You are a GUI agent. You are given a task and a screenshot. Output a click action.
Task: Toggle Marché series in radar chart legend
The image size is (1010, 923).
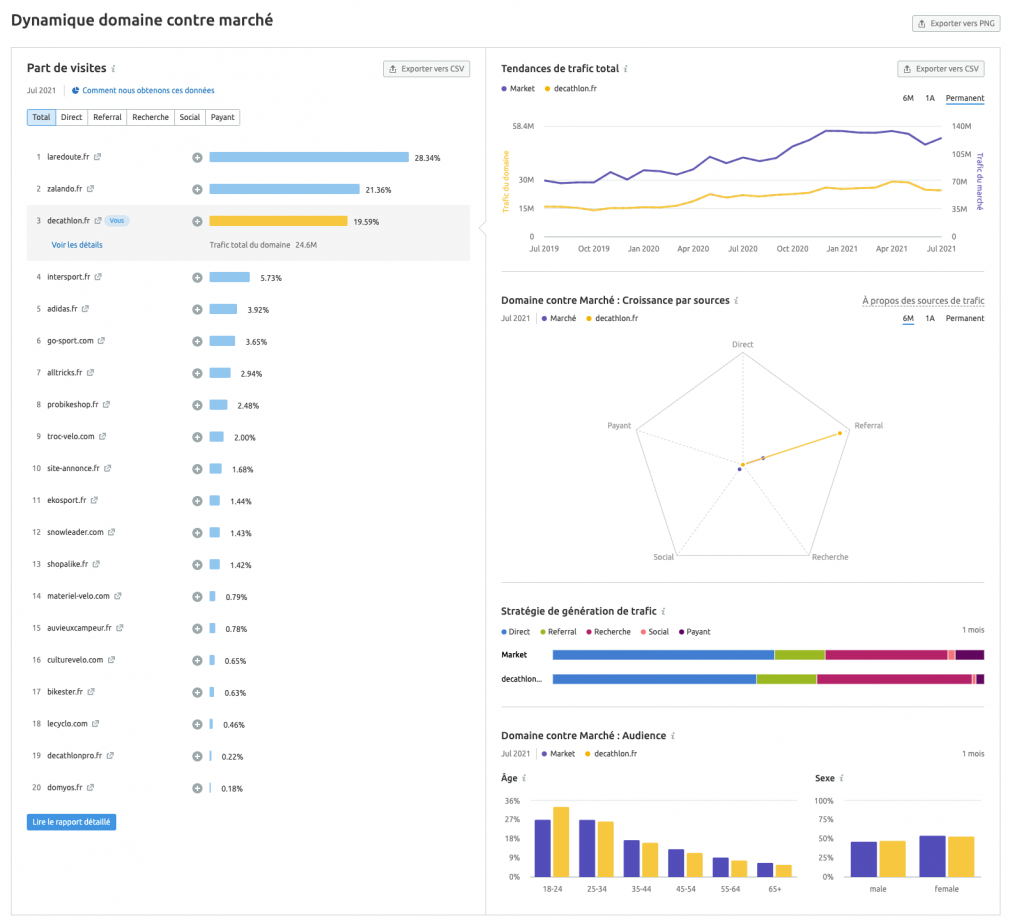click(x=559, y=319)
